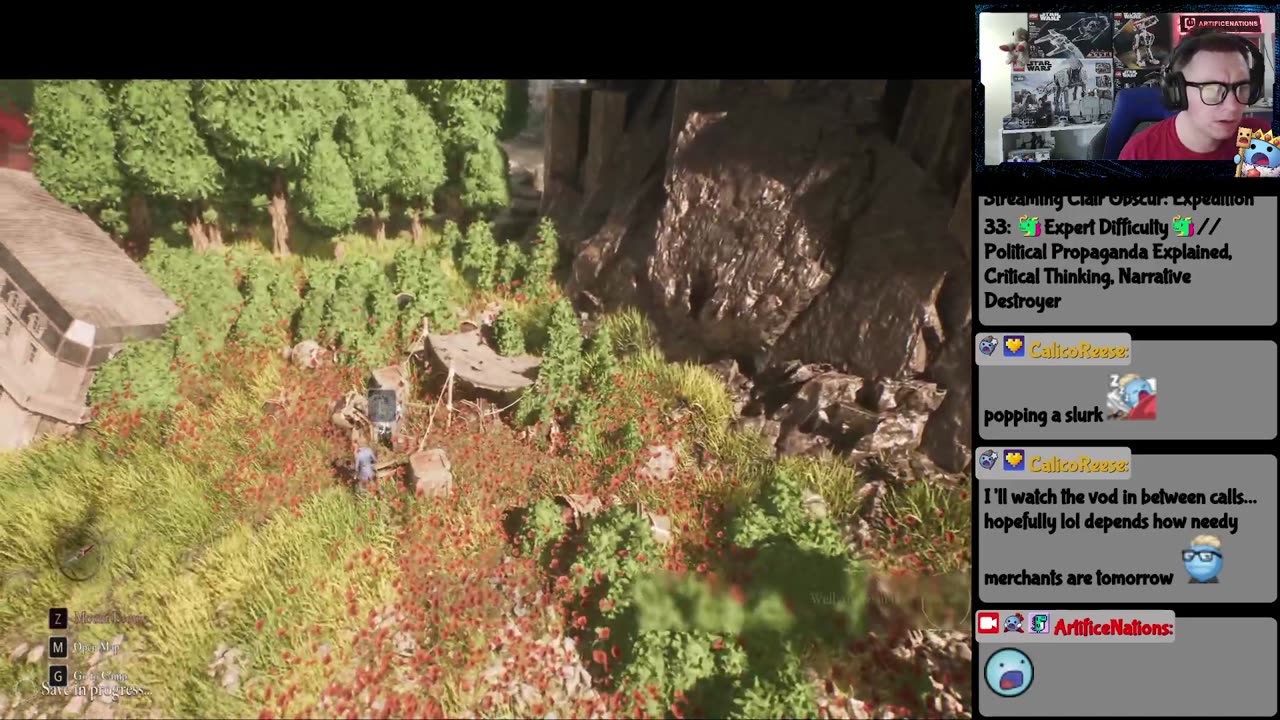Click the crowned blue mascot on webcam overlay

[x=1258, y=151]
